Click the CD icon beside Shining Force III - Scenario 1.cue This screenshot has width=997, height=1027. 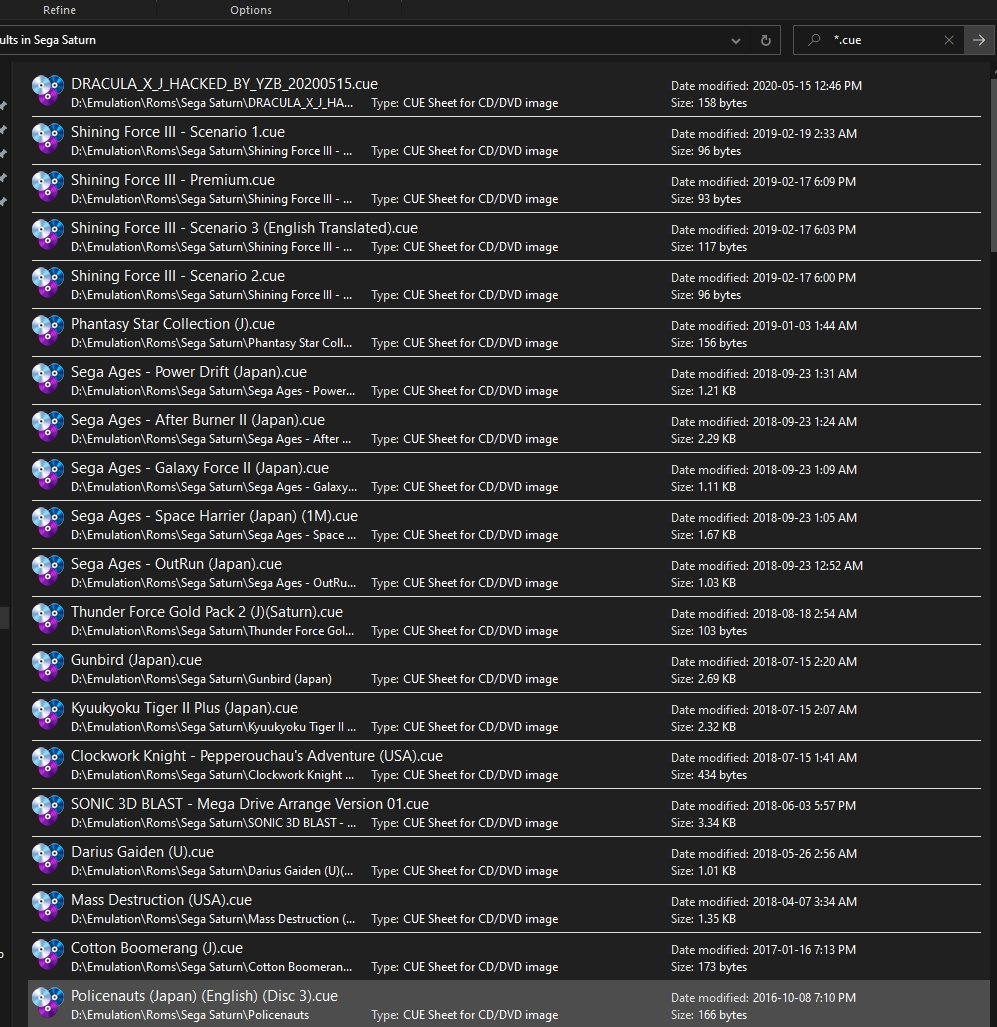tap(48, 138)
